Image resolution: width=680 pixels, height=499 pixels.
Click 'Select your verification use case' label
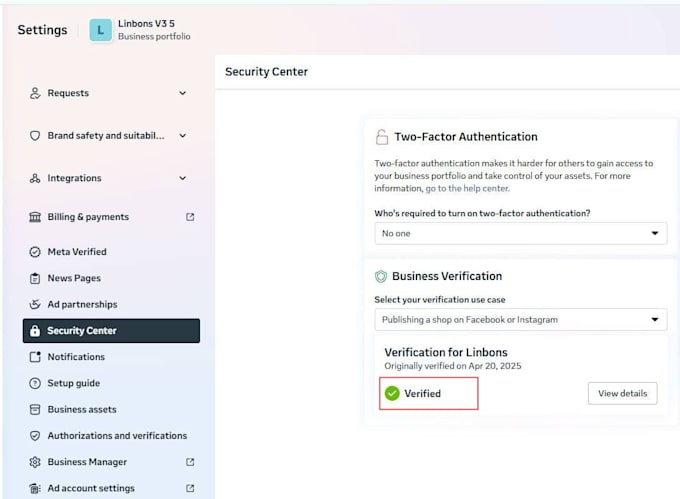tap(440, 300)
